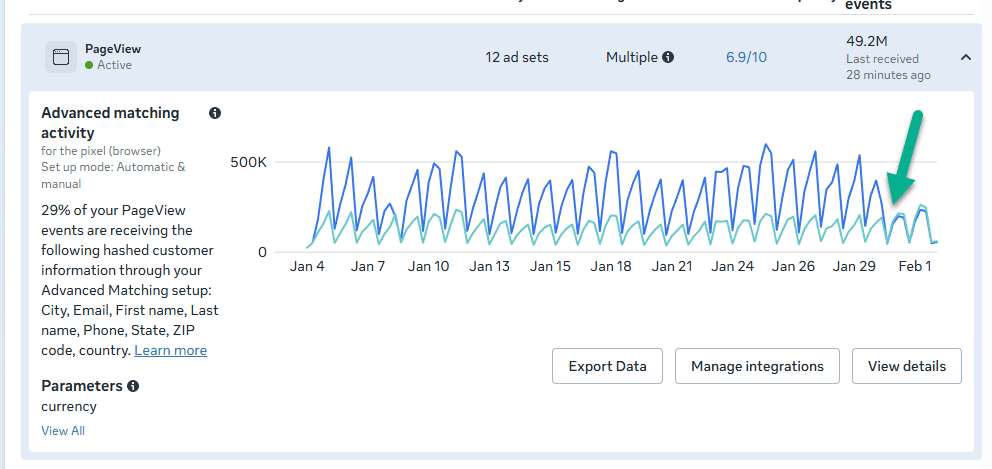Image resolution: width=992 pixels, height=469 pixels.
Task: Click the Multiple label text
Action: [x=631, y=57]
